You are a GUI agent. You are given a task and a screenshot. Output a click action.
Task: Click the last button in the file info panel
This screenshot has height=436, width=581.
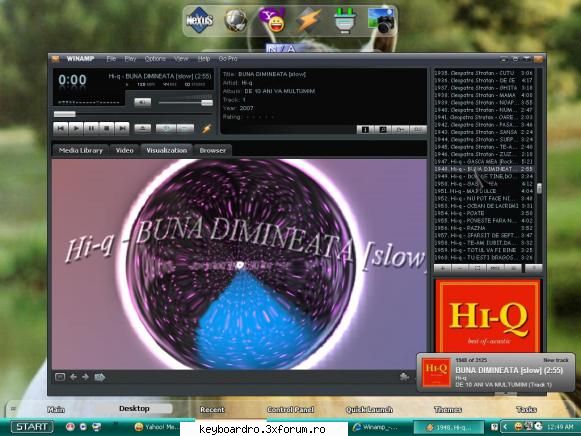pos(418,129)
